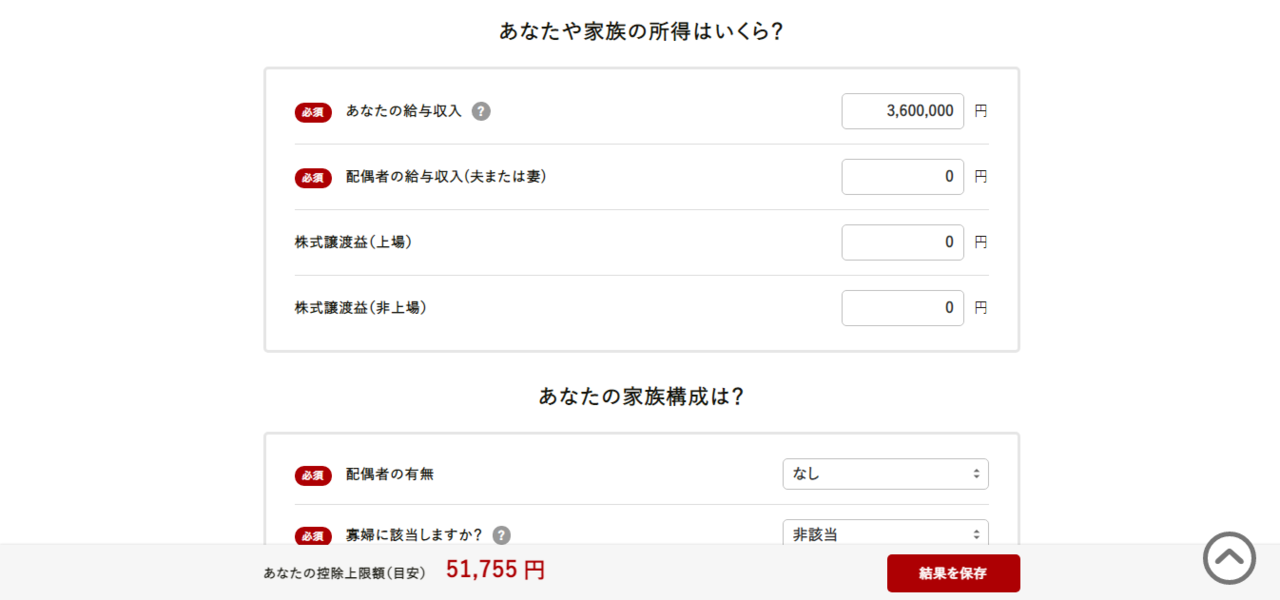Click the あなたや家族の所得はいくら? heading

(x=641, y=31)
